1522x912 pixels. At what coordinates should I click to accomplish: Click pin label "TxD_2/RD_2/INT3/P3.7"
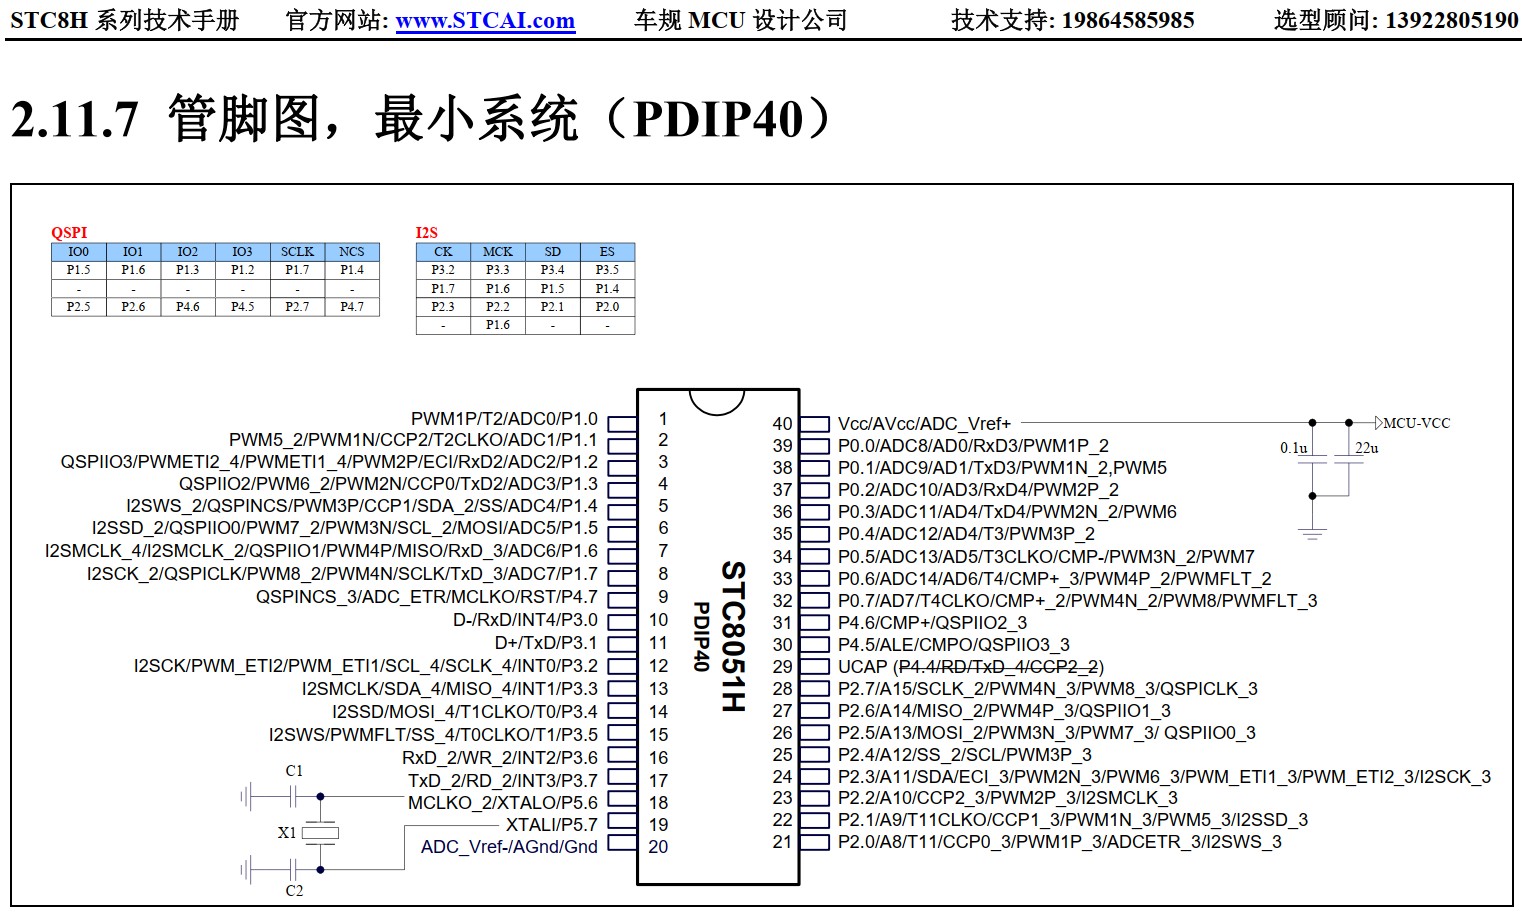tap(503, 781)
